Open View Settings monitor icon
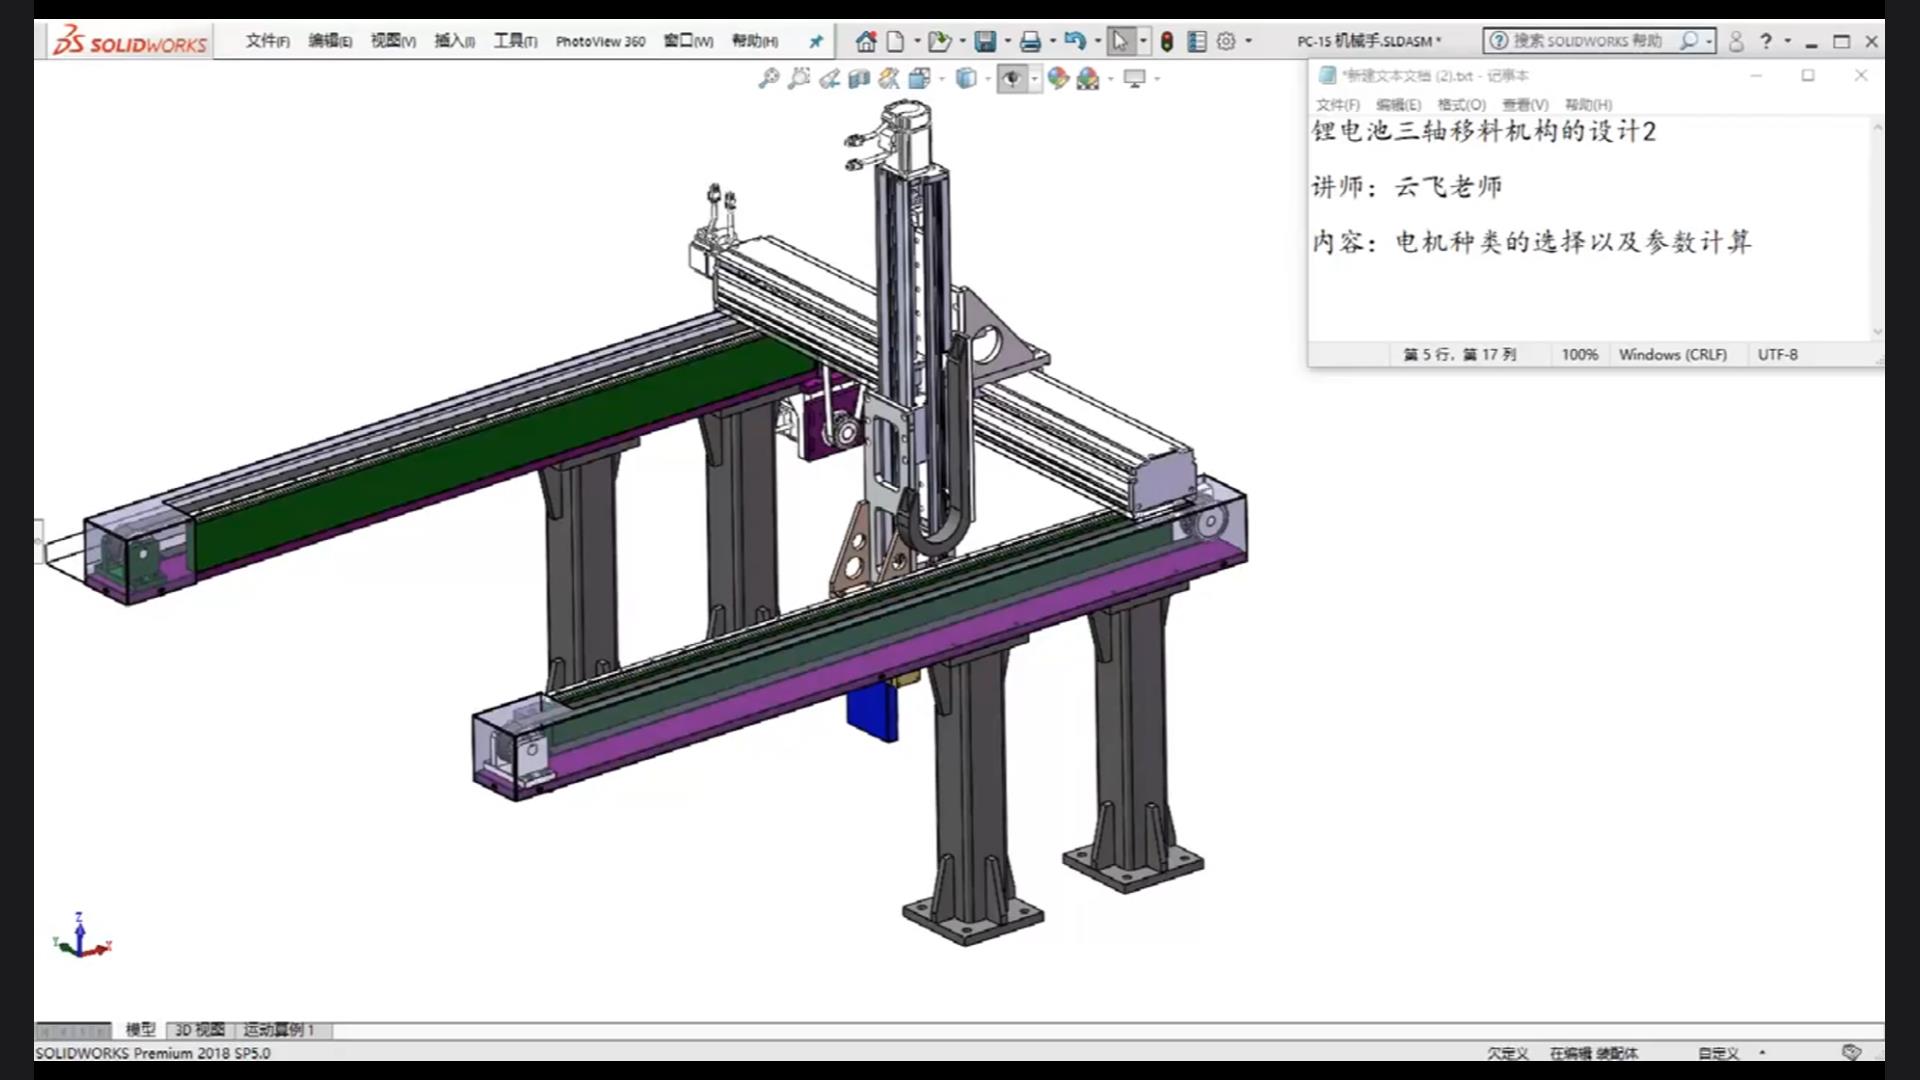The height and width of the screenshot is (1080, 1920). pos(1134,78)
